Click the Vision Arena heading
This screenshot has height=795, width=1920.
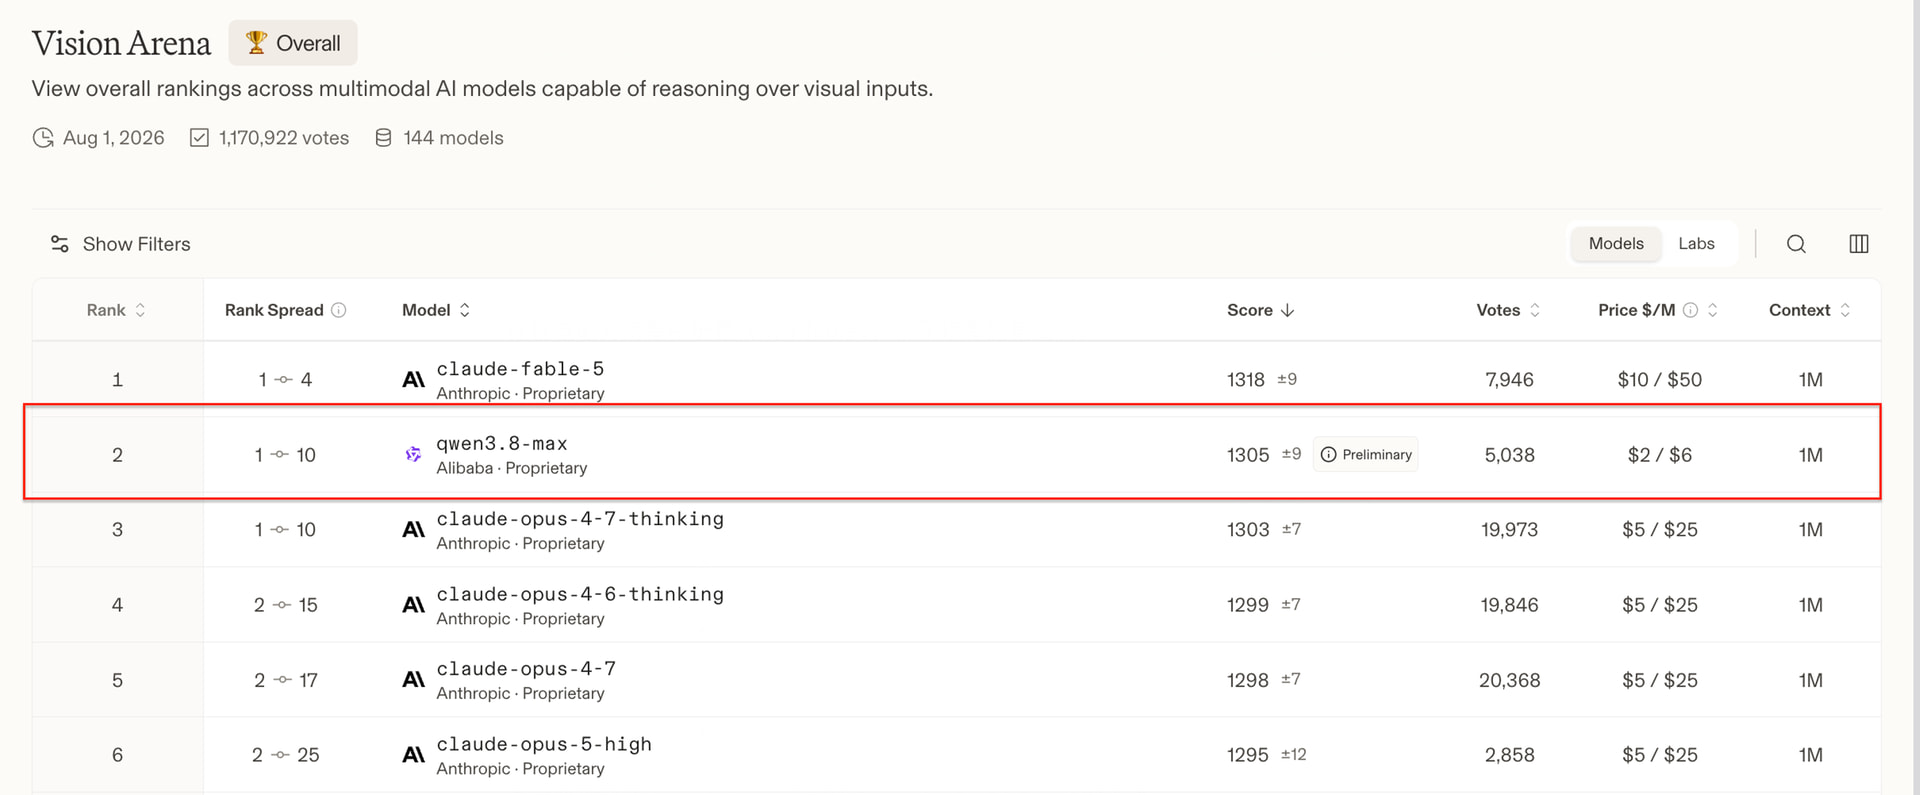121,43
